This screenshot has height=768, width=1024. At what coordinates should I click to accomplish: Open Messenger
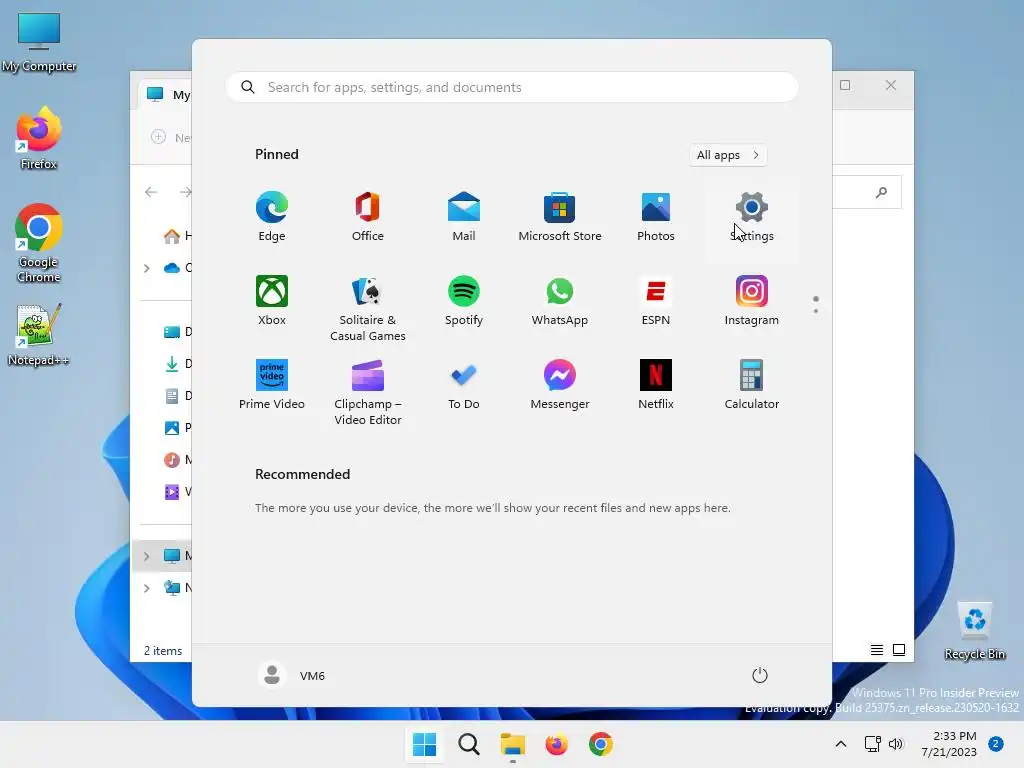click(560, 385)
